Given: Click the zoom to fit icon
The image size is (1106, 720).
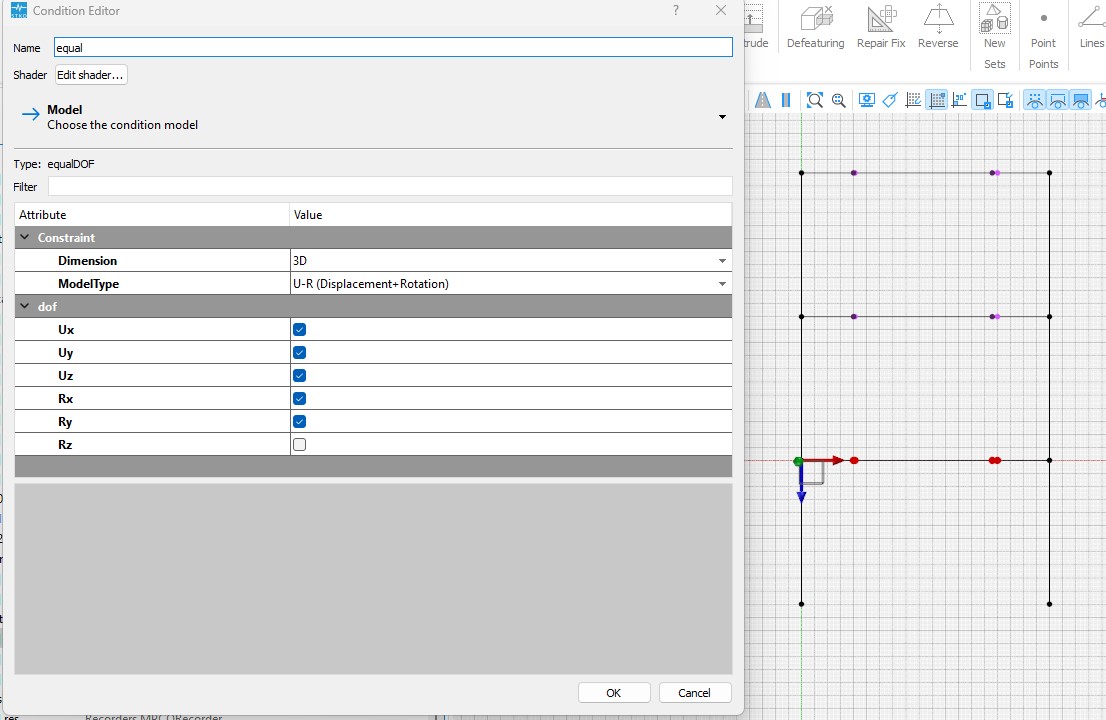Looking at the screenshot, I should pos(815,100).
